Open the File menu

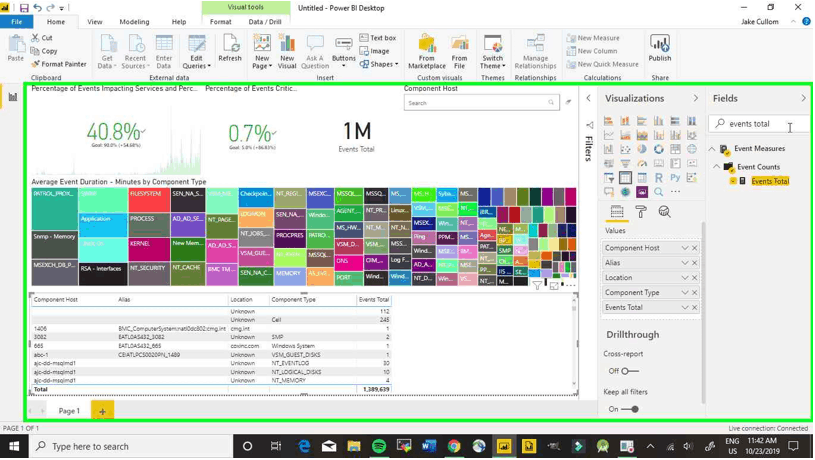pyautogui.click(x=17, y=22)
